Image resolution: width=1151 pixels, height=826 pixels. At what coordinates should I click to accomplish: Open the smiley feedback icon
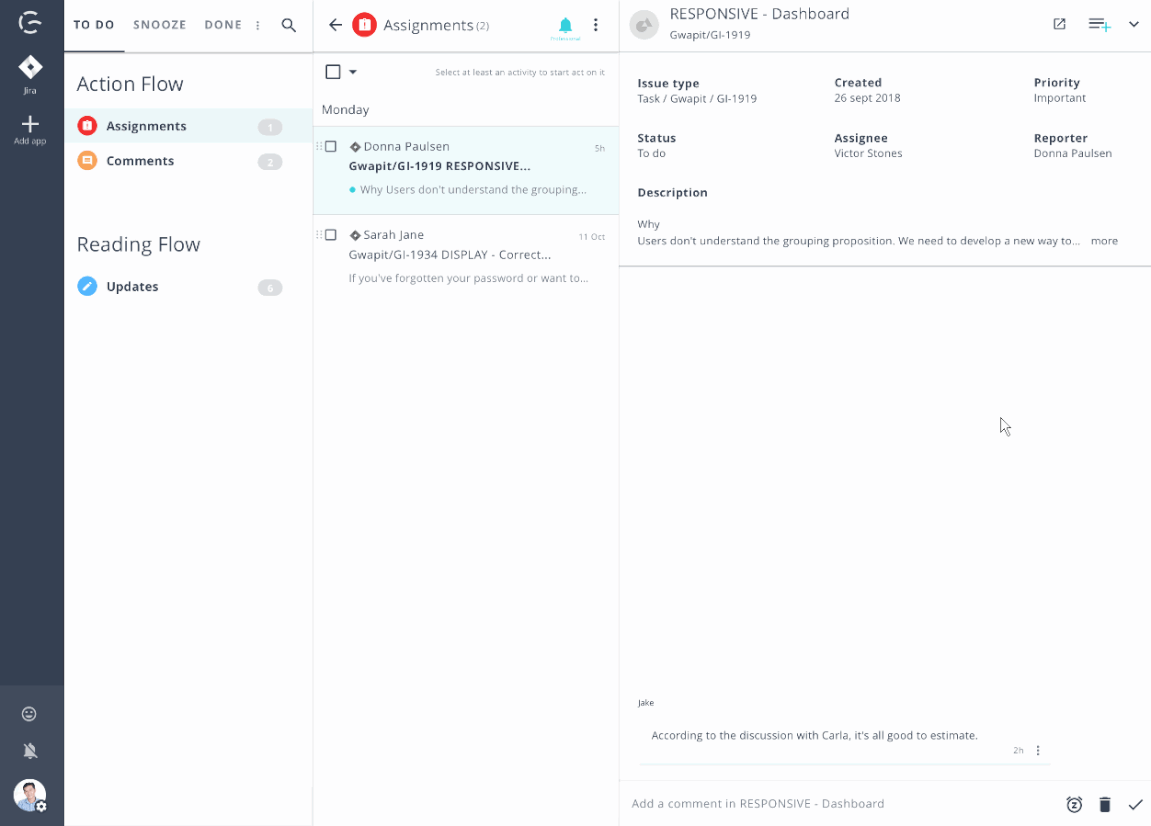pos(29,714)
